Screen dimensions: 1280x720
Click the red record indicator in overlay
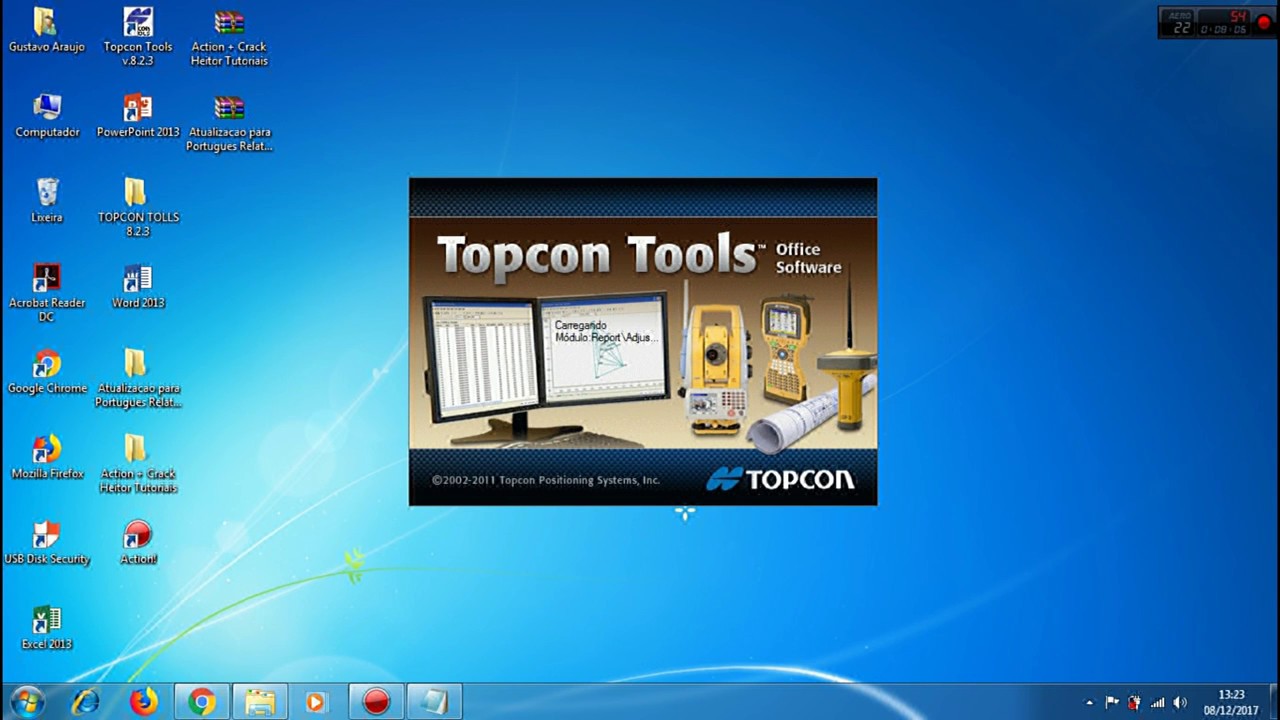[1265, 23]
